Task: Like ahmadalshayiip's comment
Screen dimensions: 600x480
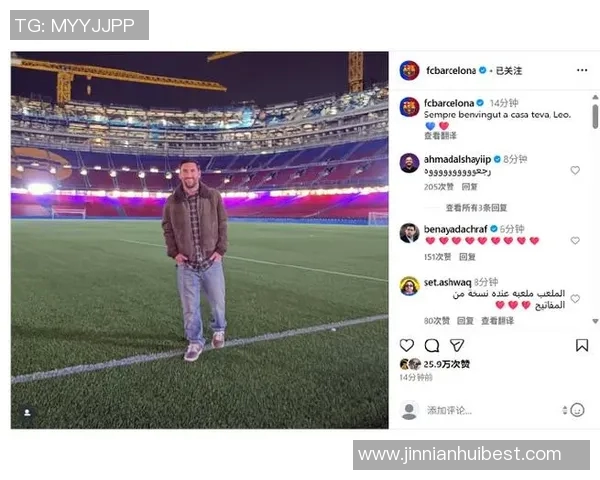Action: click(575, 170)
